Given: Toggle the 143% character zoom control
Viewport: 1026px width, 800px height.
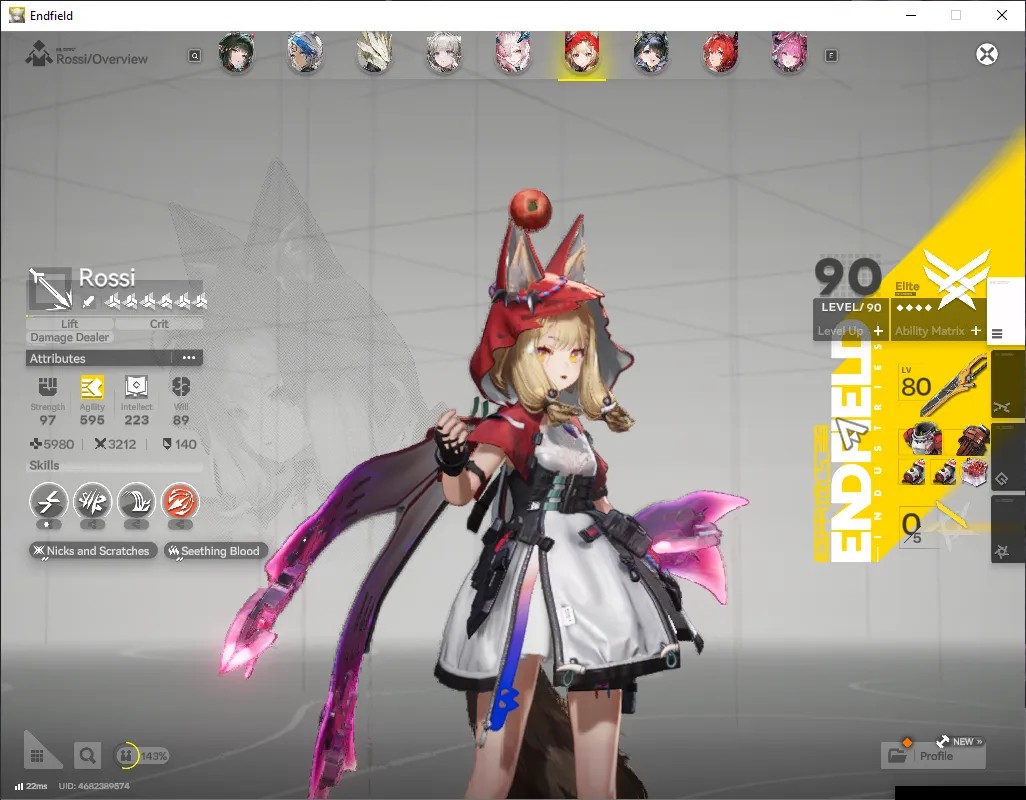Looking at the screenshot, I should pos(141,756).
